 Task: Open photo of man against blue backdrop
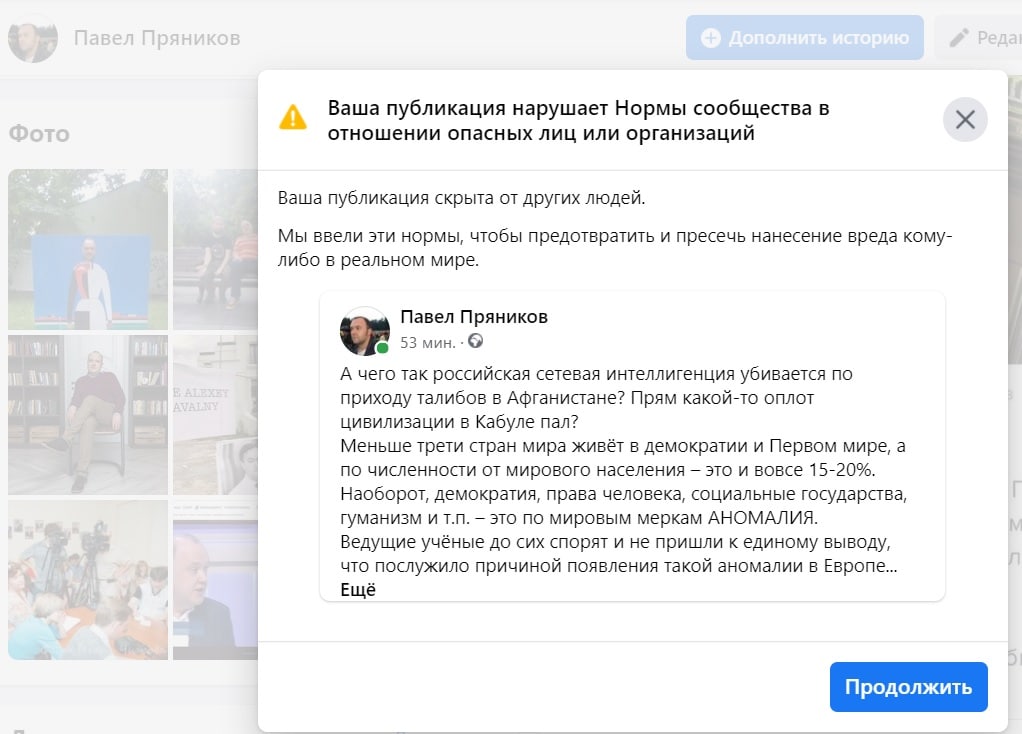[88, 250]
